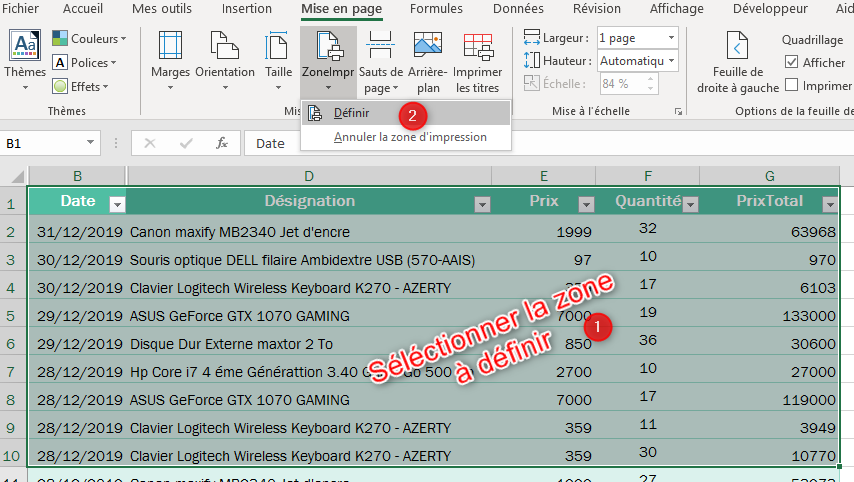This screenshot has width=854, height=482.
Task: Switch to the Données tab
Action: pos(518,9)
